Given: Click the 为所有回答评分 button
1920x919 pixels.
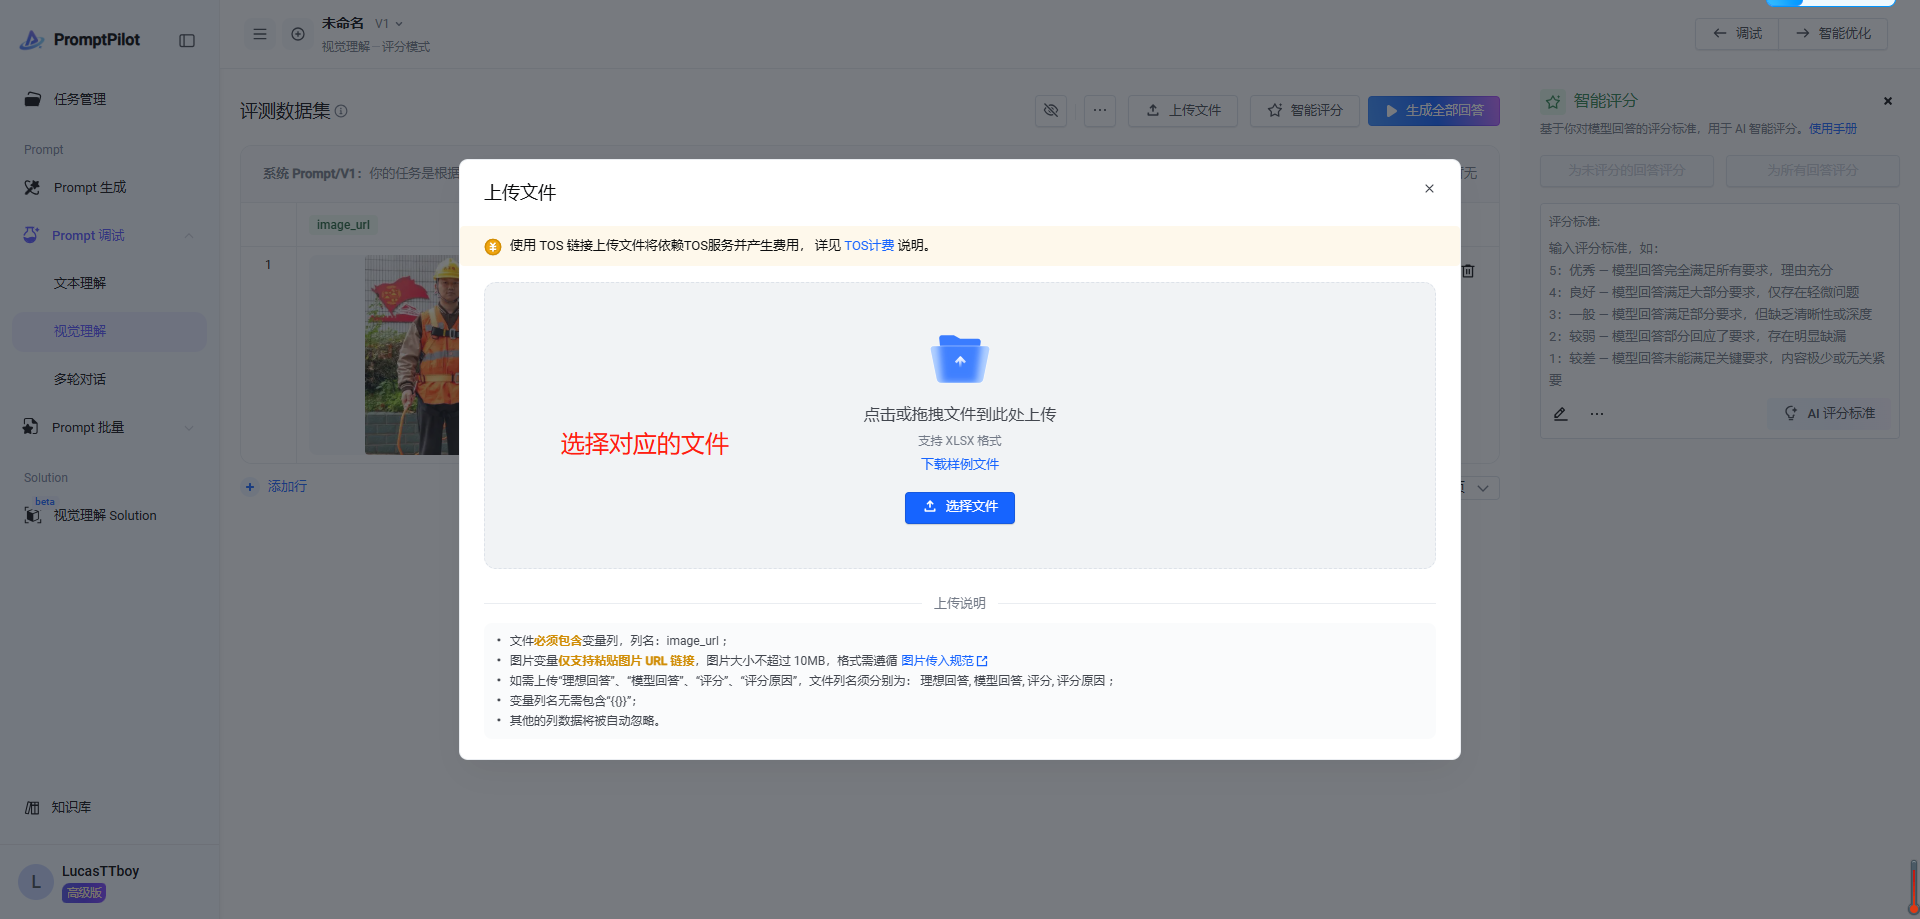Looking at the screenshot, I should [1813, 171].
